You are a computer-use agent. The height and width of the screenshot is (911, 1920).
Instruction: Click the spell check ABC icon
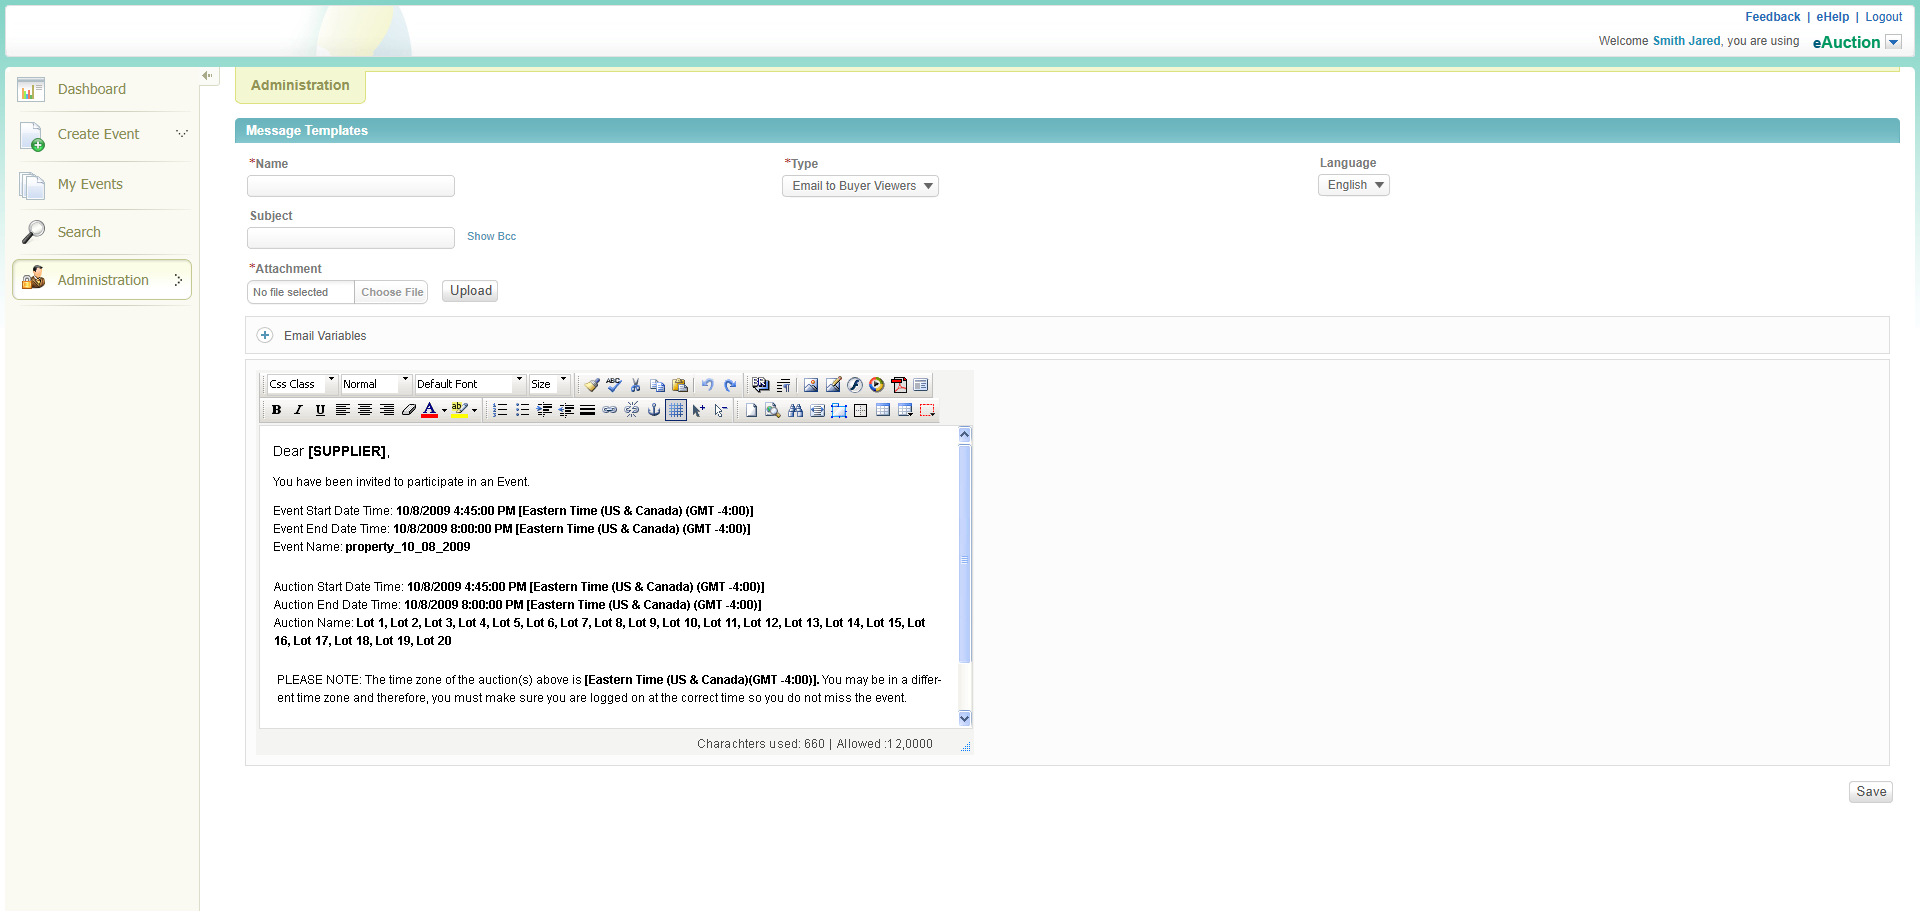click(613, 385)
